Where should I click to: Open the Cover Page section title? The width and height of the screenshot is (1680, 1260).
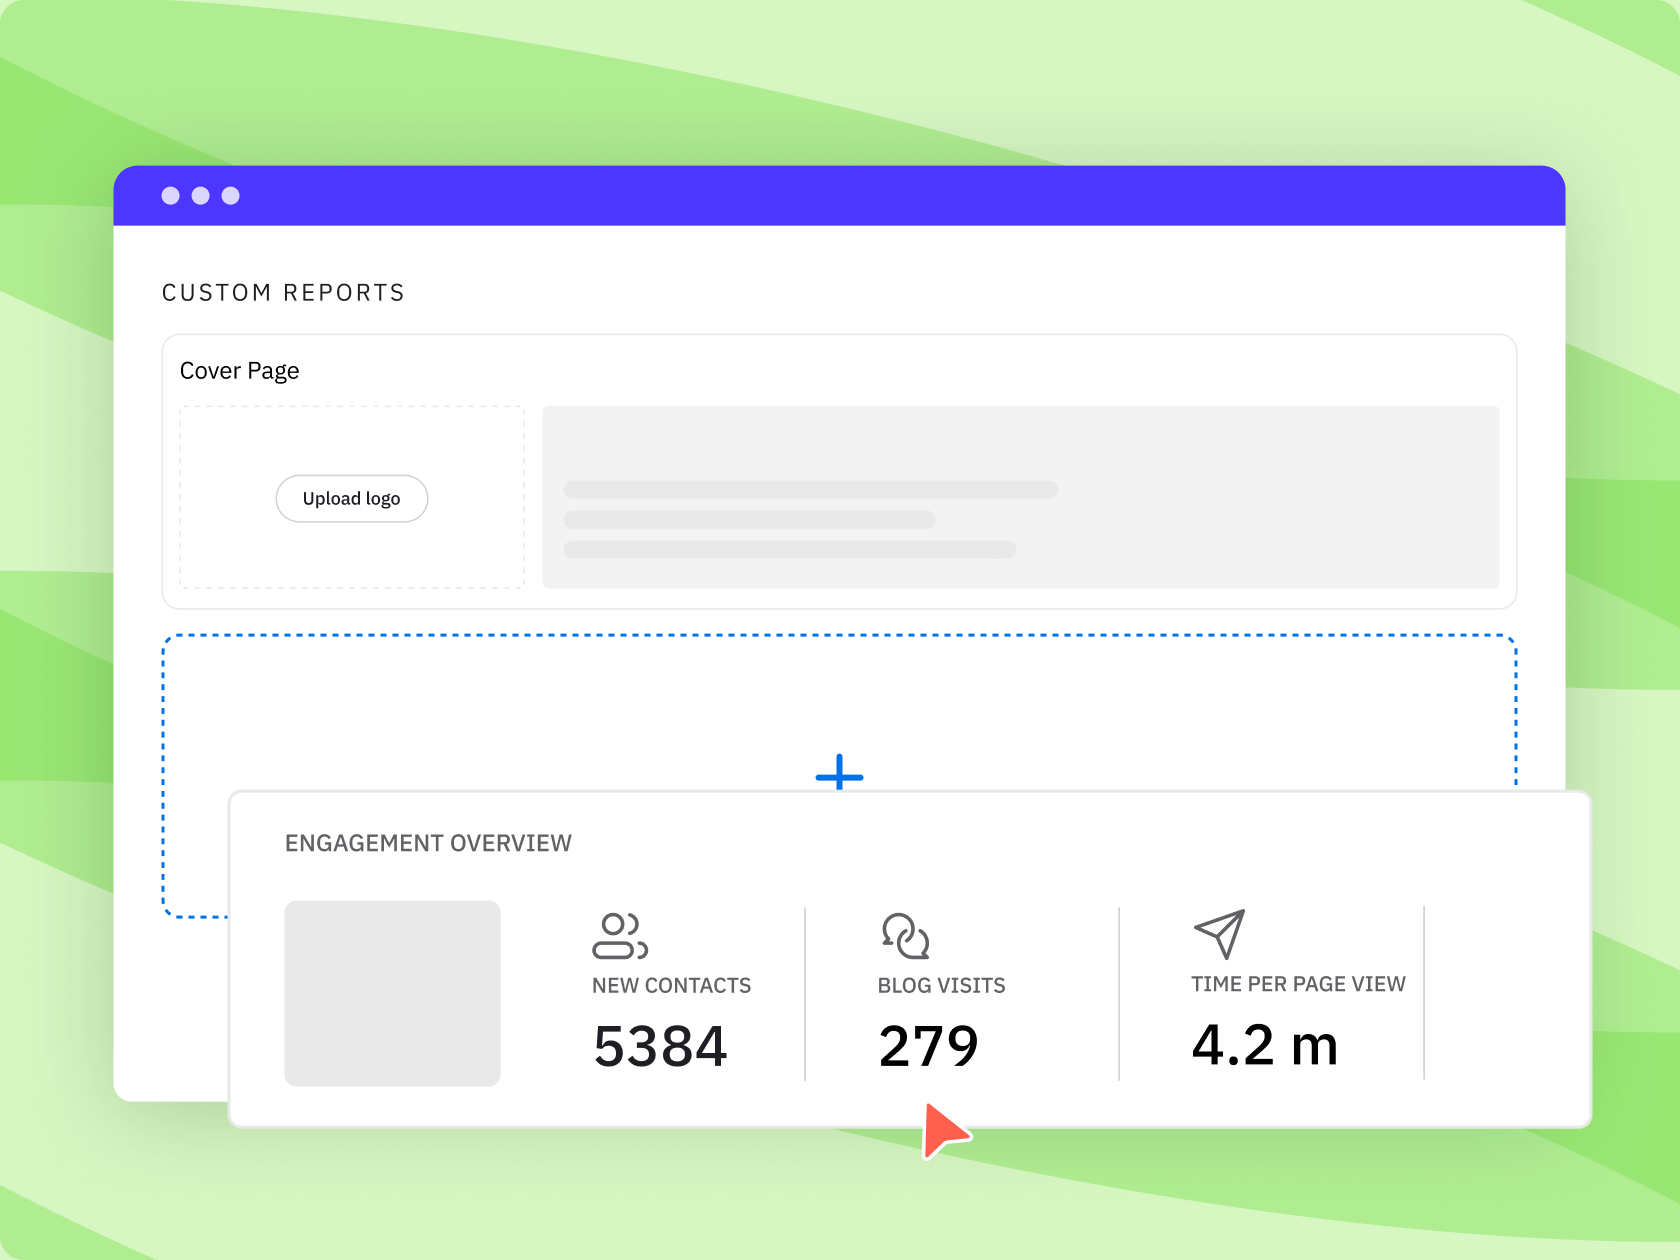tap(239, 371)
